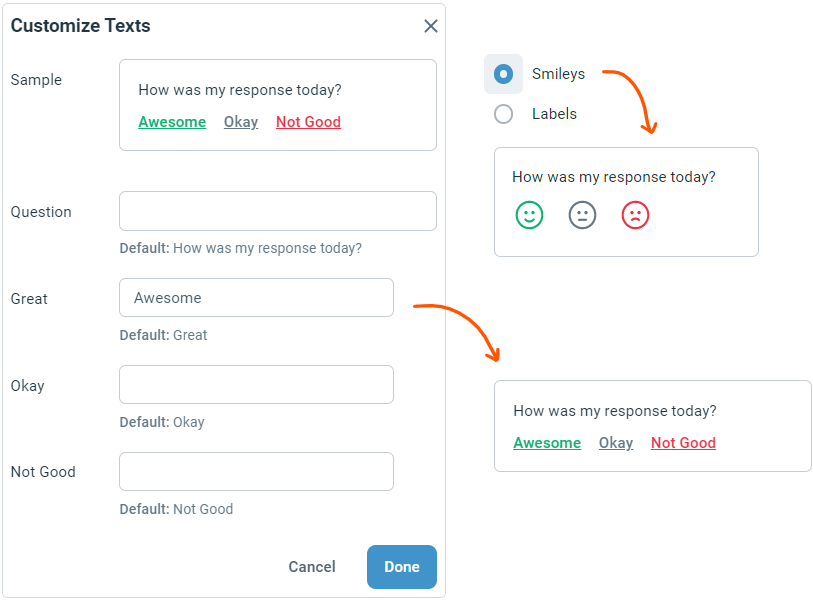
Task: Click the Awesome link in Sample preview
Action: pos(172,122)
